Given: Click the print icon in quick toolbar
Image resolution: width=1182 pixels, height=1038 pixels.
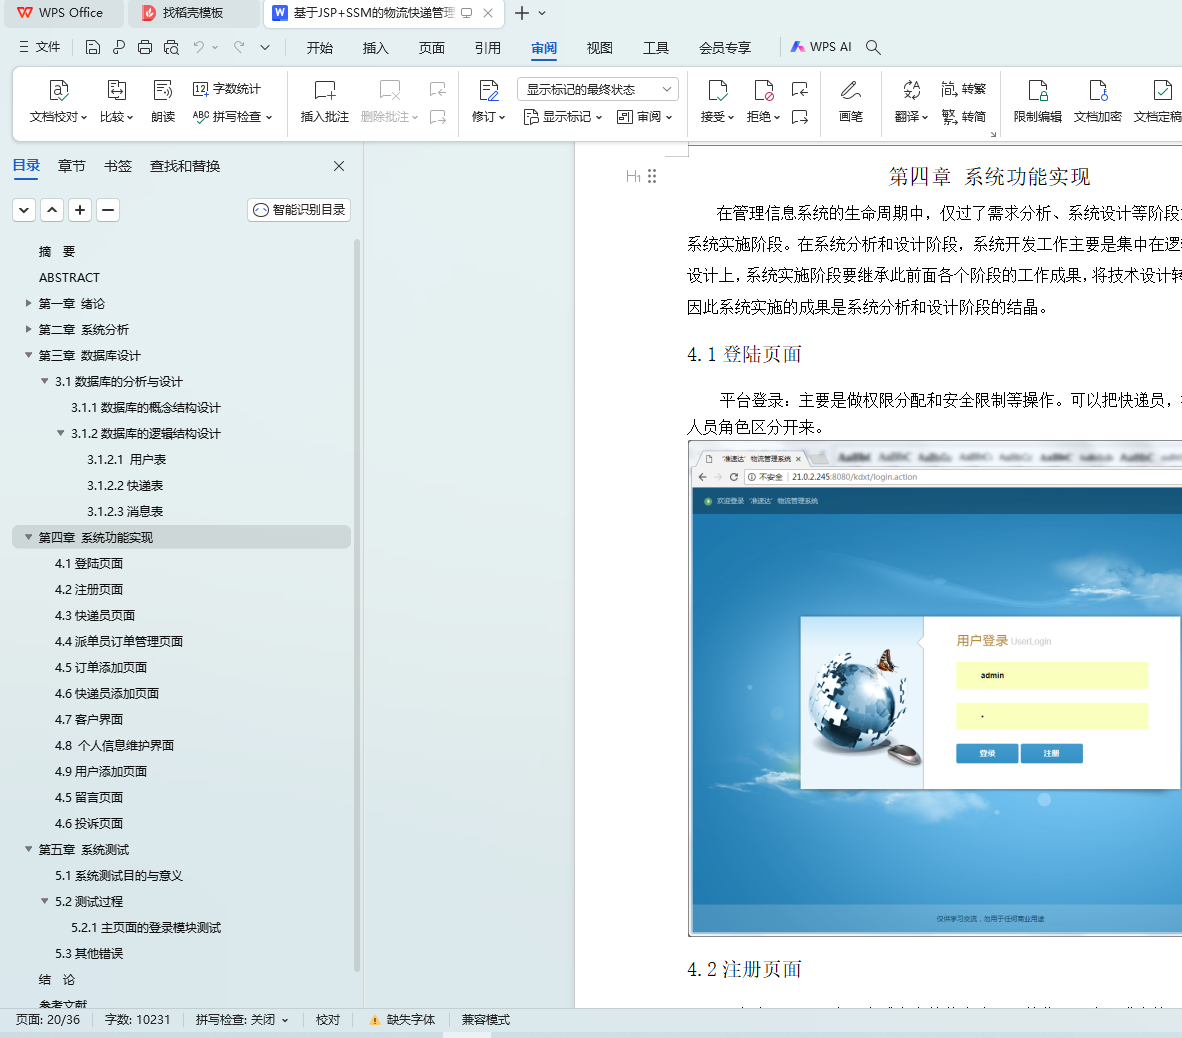Looking at the screenshot, I should [x=145, y=47].
